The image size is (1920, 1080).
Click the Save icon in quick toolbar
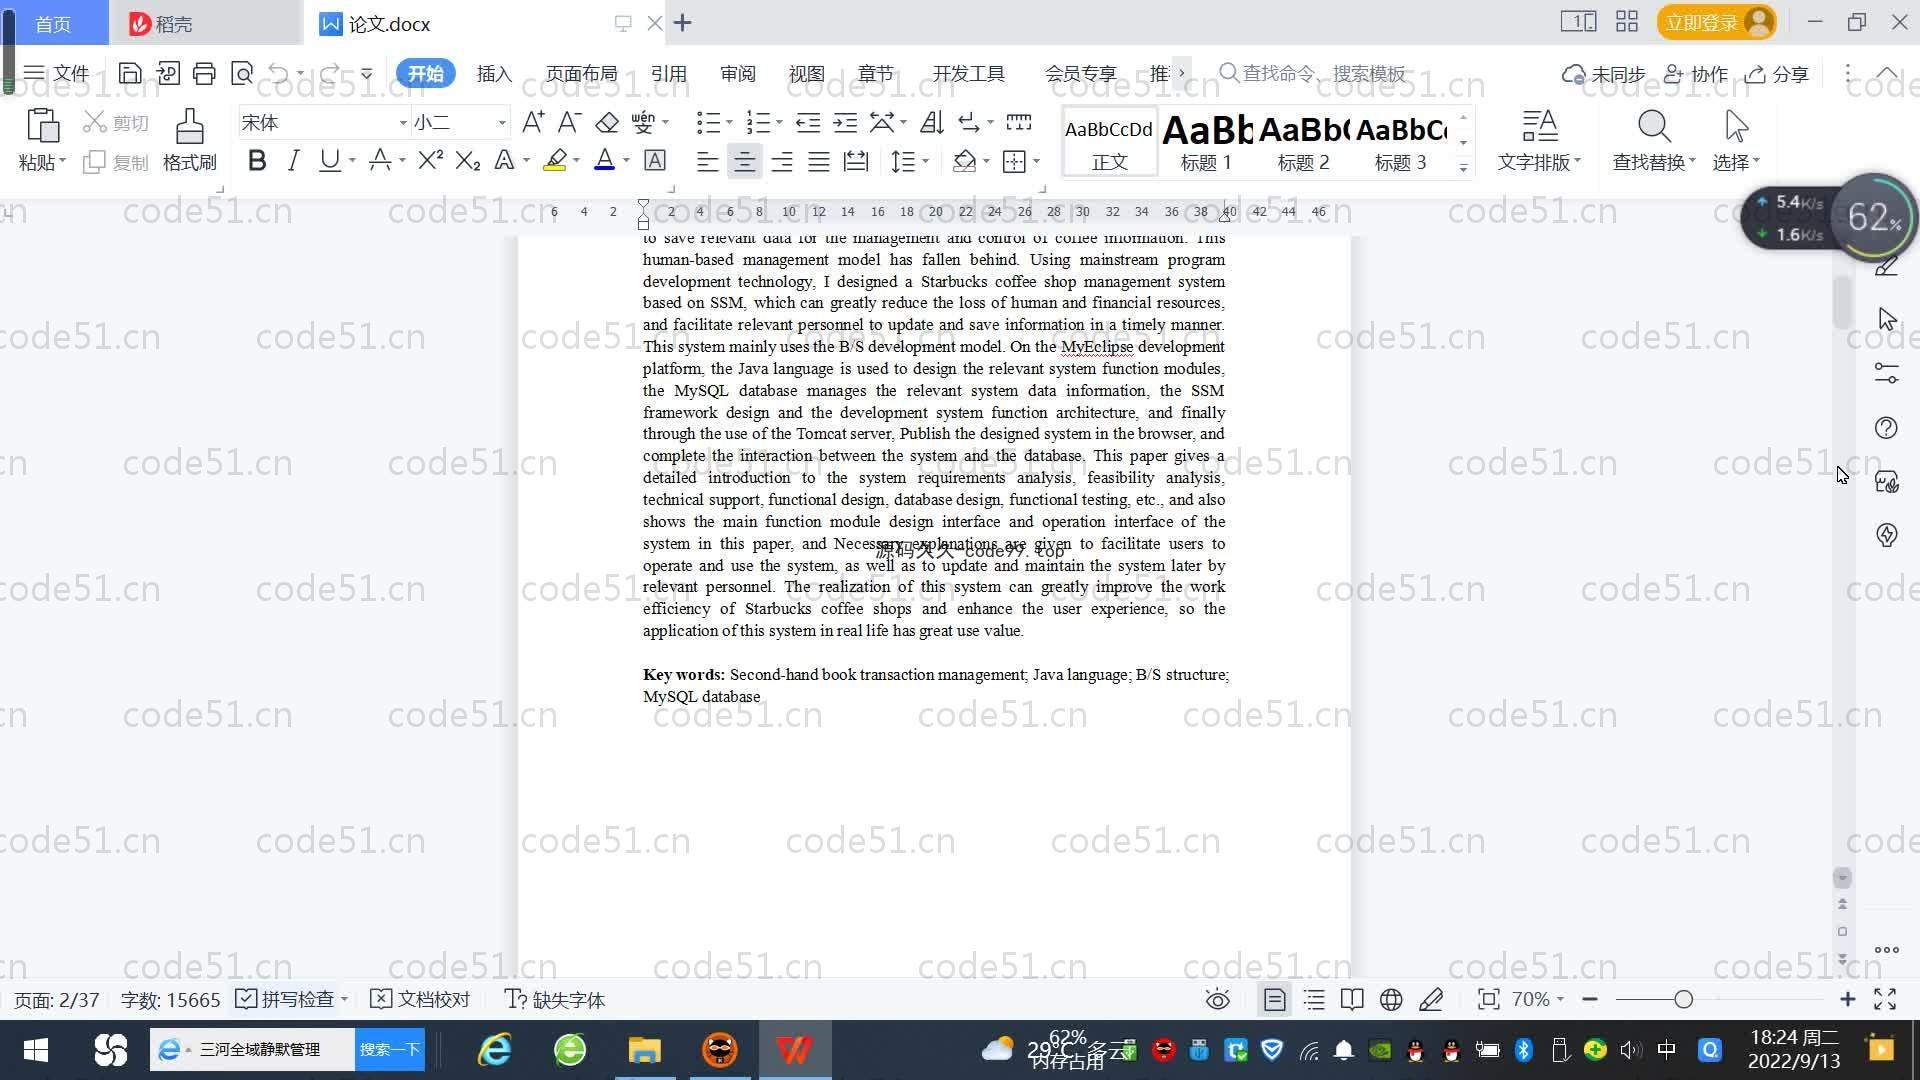pos(129,73)
